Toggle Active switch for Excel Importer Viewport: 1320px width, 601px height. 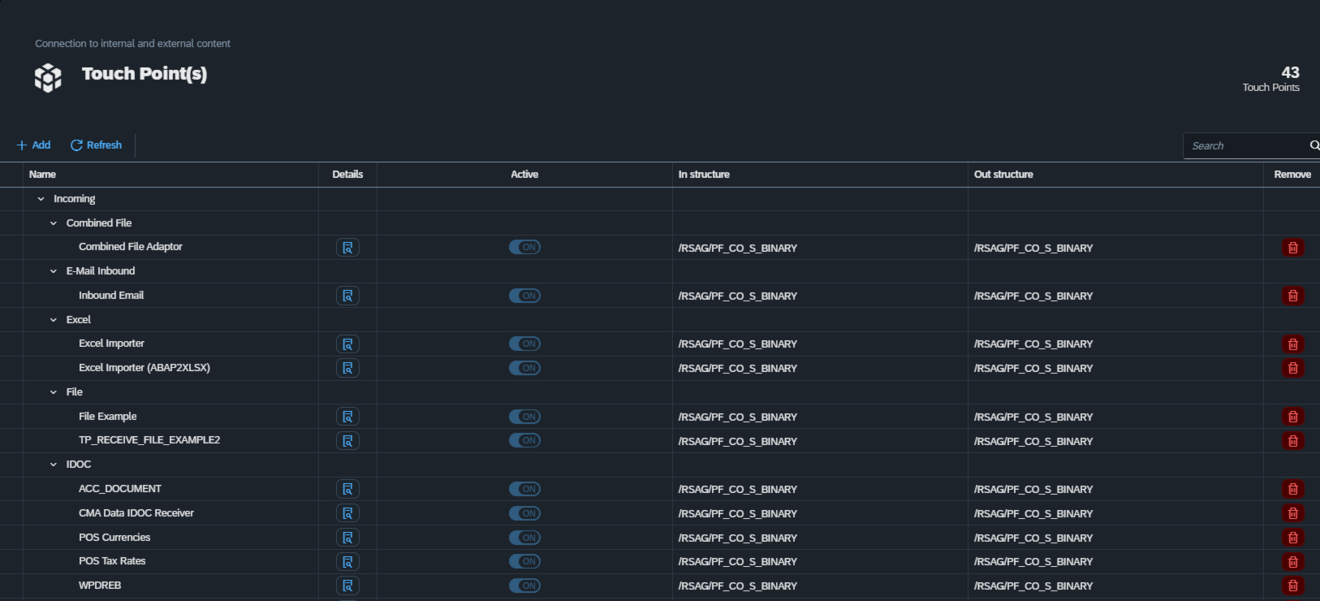(524, 344)
